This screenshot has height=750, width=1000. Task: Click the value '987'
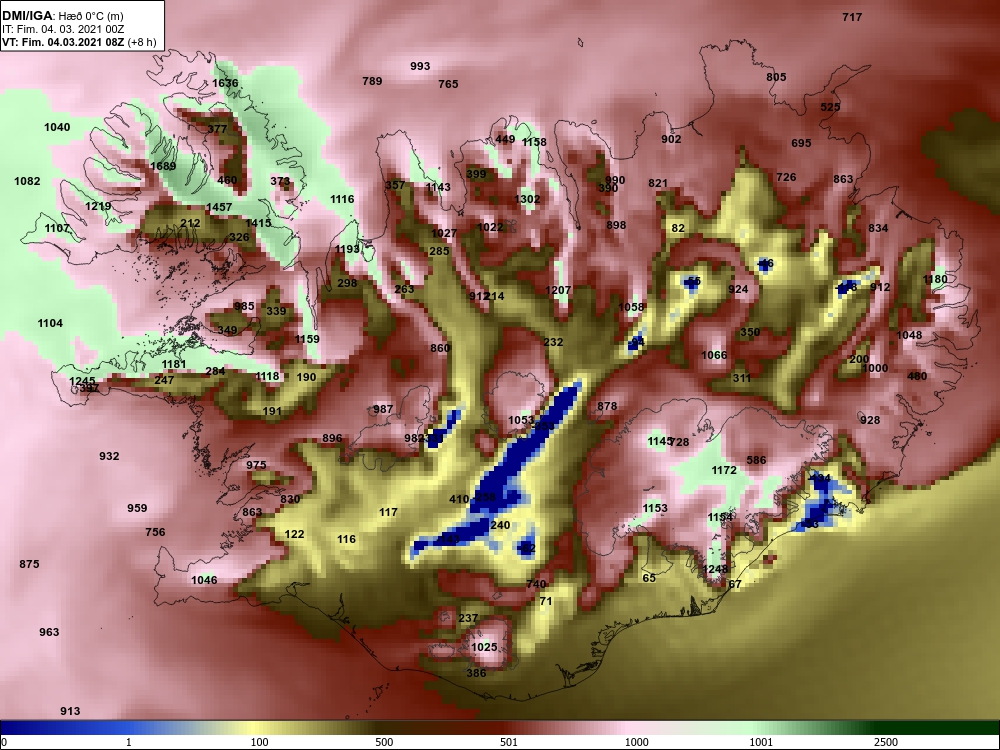click(x=383, y=409)
